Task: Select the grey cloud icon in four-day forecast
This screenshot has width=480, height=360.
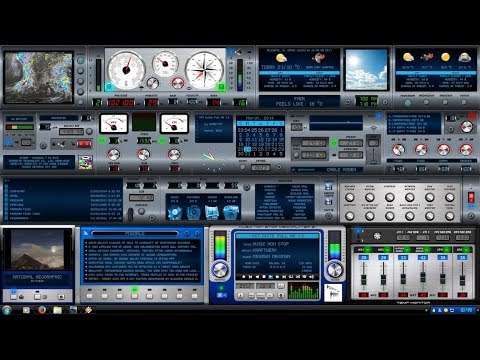Action: 464,57
